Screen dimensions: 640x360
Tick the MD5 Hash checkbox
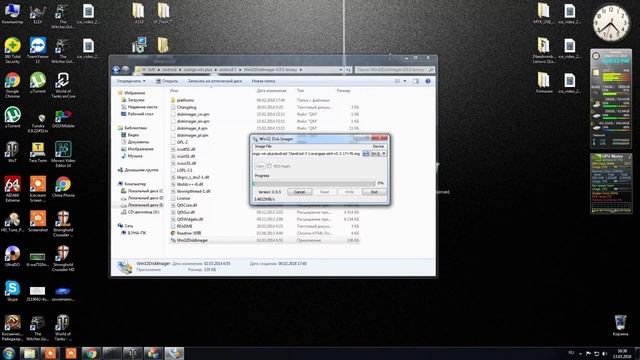click(x=269, y=166)
